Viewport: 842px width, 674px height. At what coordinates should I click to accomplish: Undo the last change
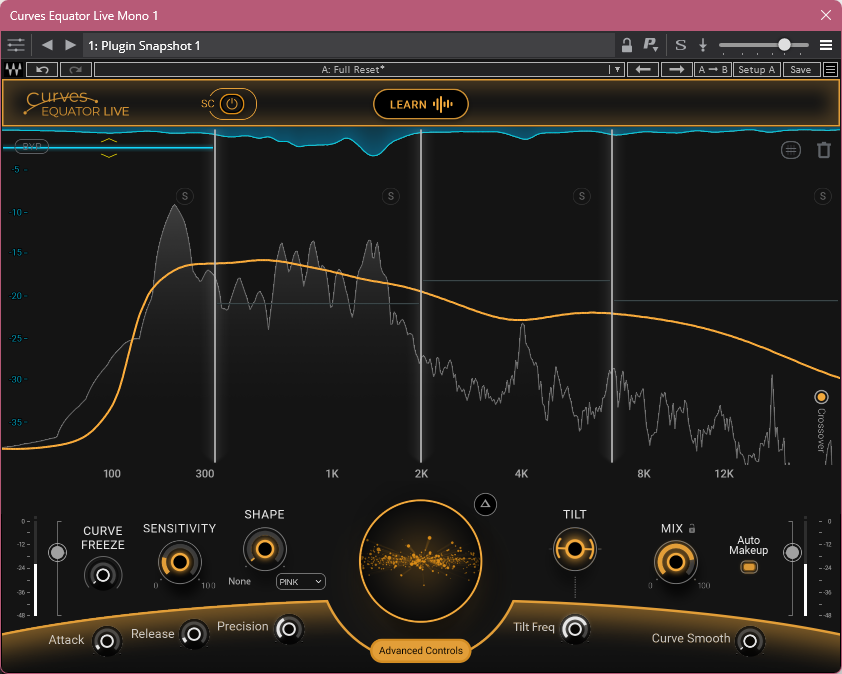pos(42,69)
